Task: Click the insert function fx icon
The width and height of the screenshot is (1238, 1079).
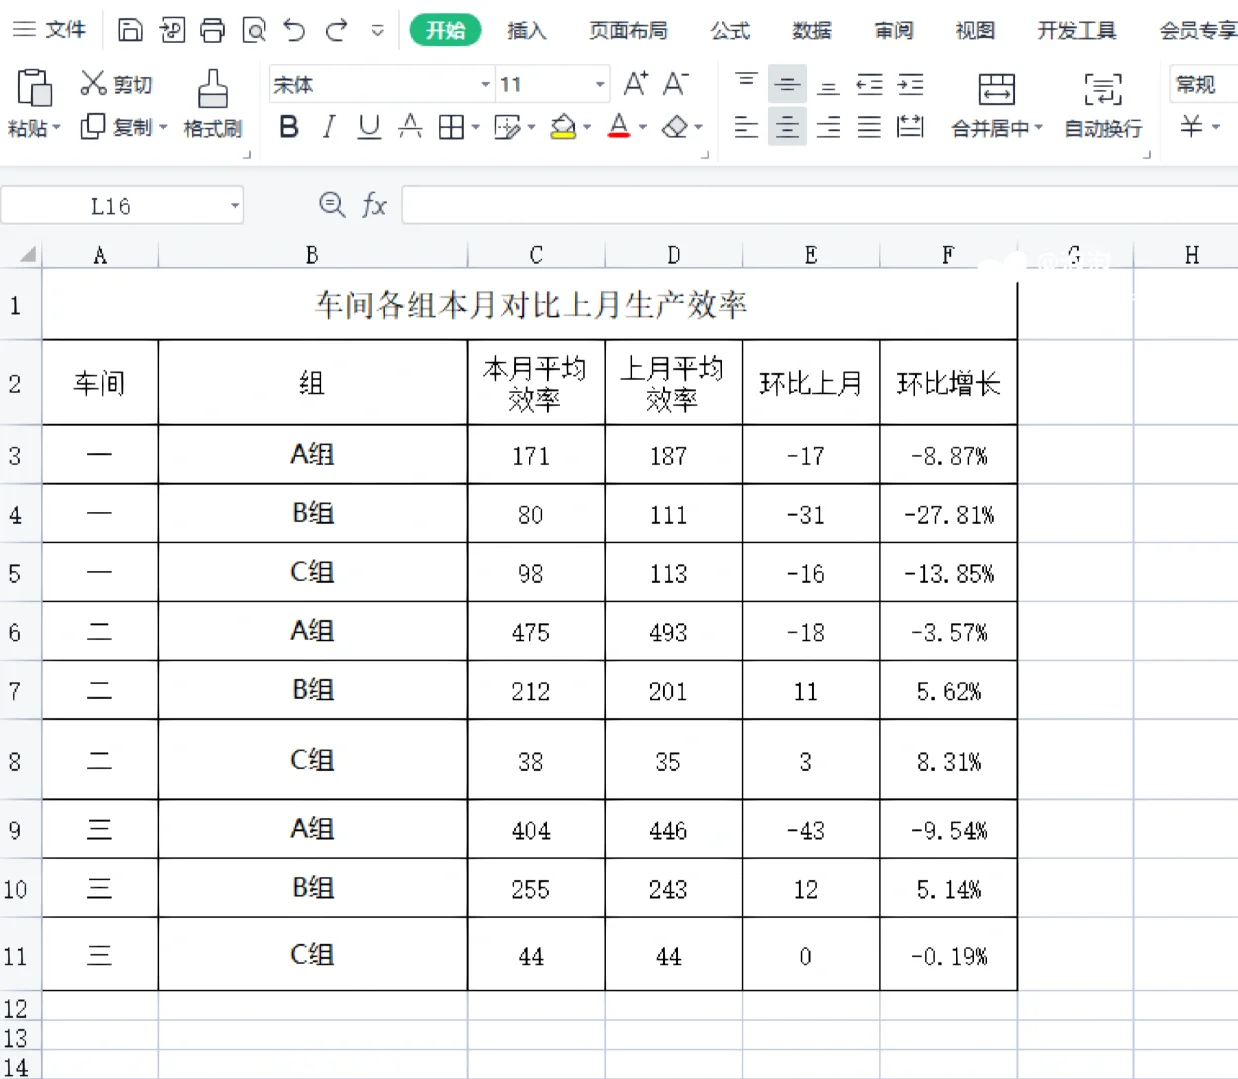Action: coord(374,205)
